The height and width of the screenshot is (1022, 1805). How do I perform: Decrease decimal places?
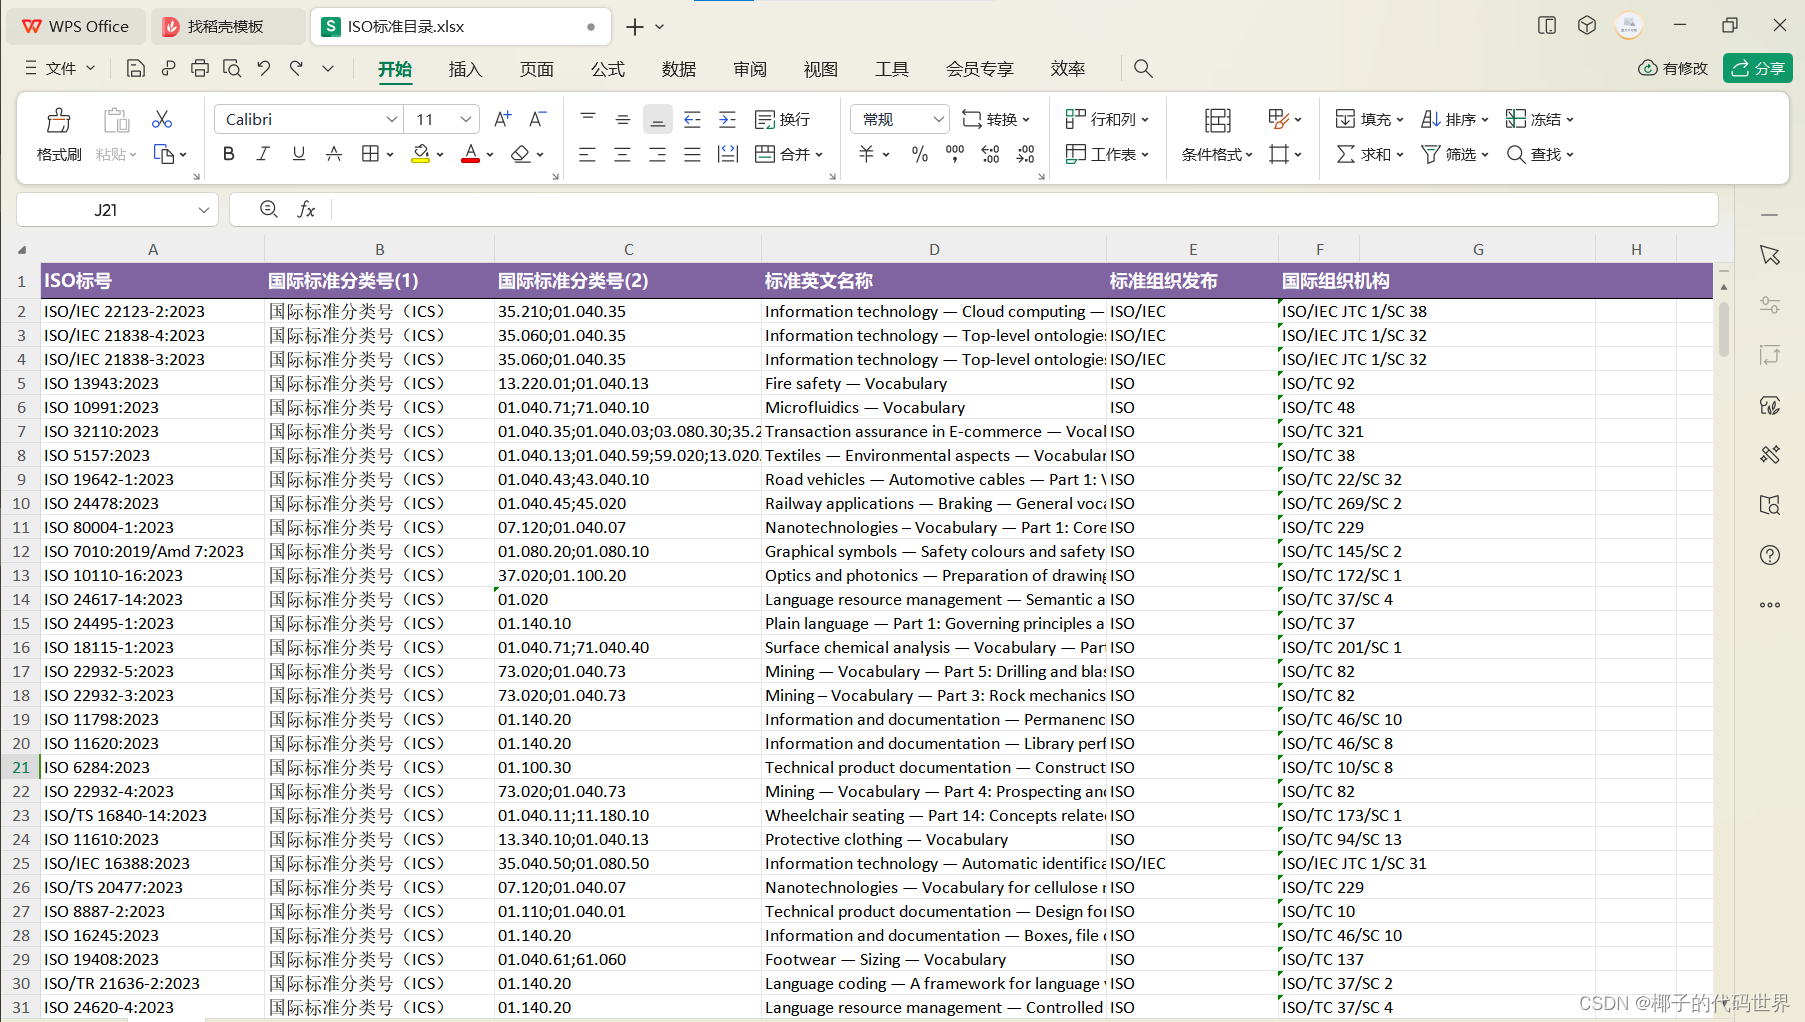click(x=1026, y=154)
